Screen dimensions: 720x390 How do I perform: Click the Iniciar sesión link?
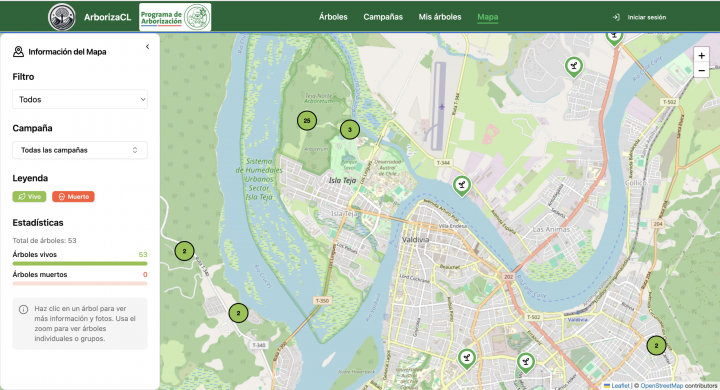[x=647, y=17]
